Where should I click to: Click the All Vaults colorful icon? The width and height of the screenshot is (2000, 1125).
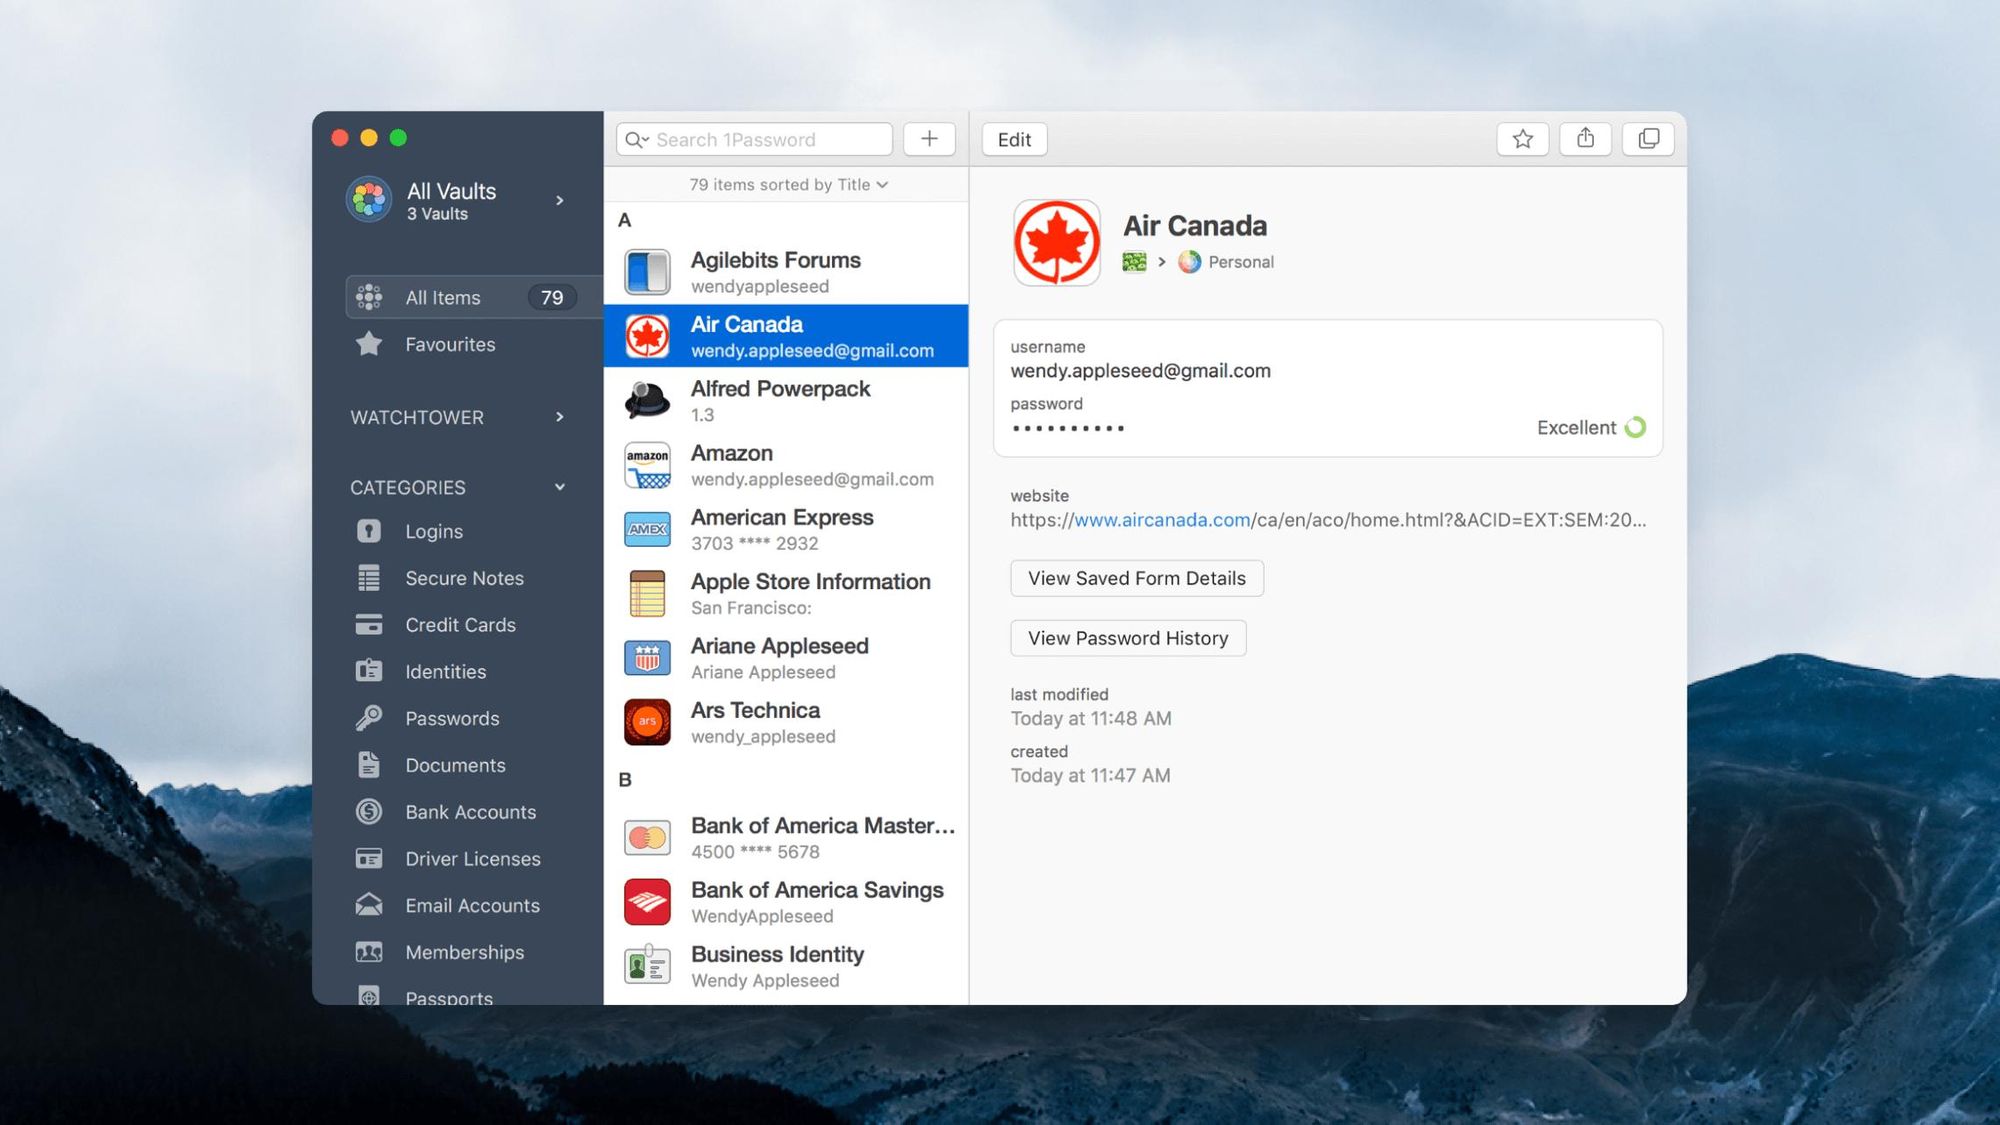click(369, 200)
